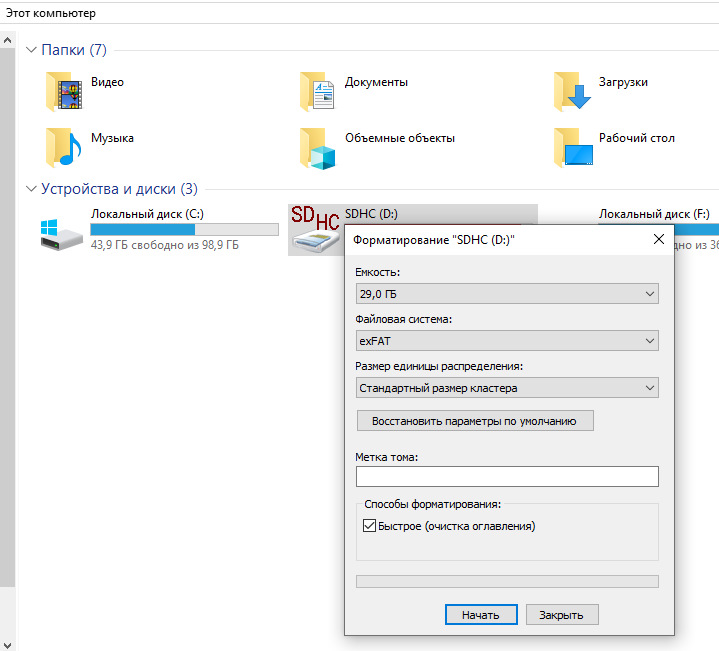Collapse the Папки (7) section
The height and width of the screenshot is (651, 719).
point(31,50)
